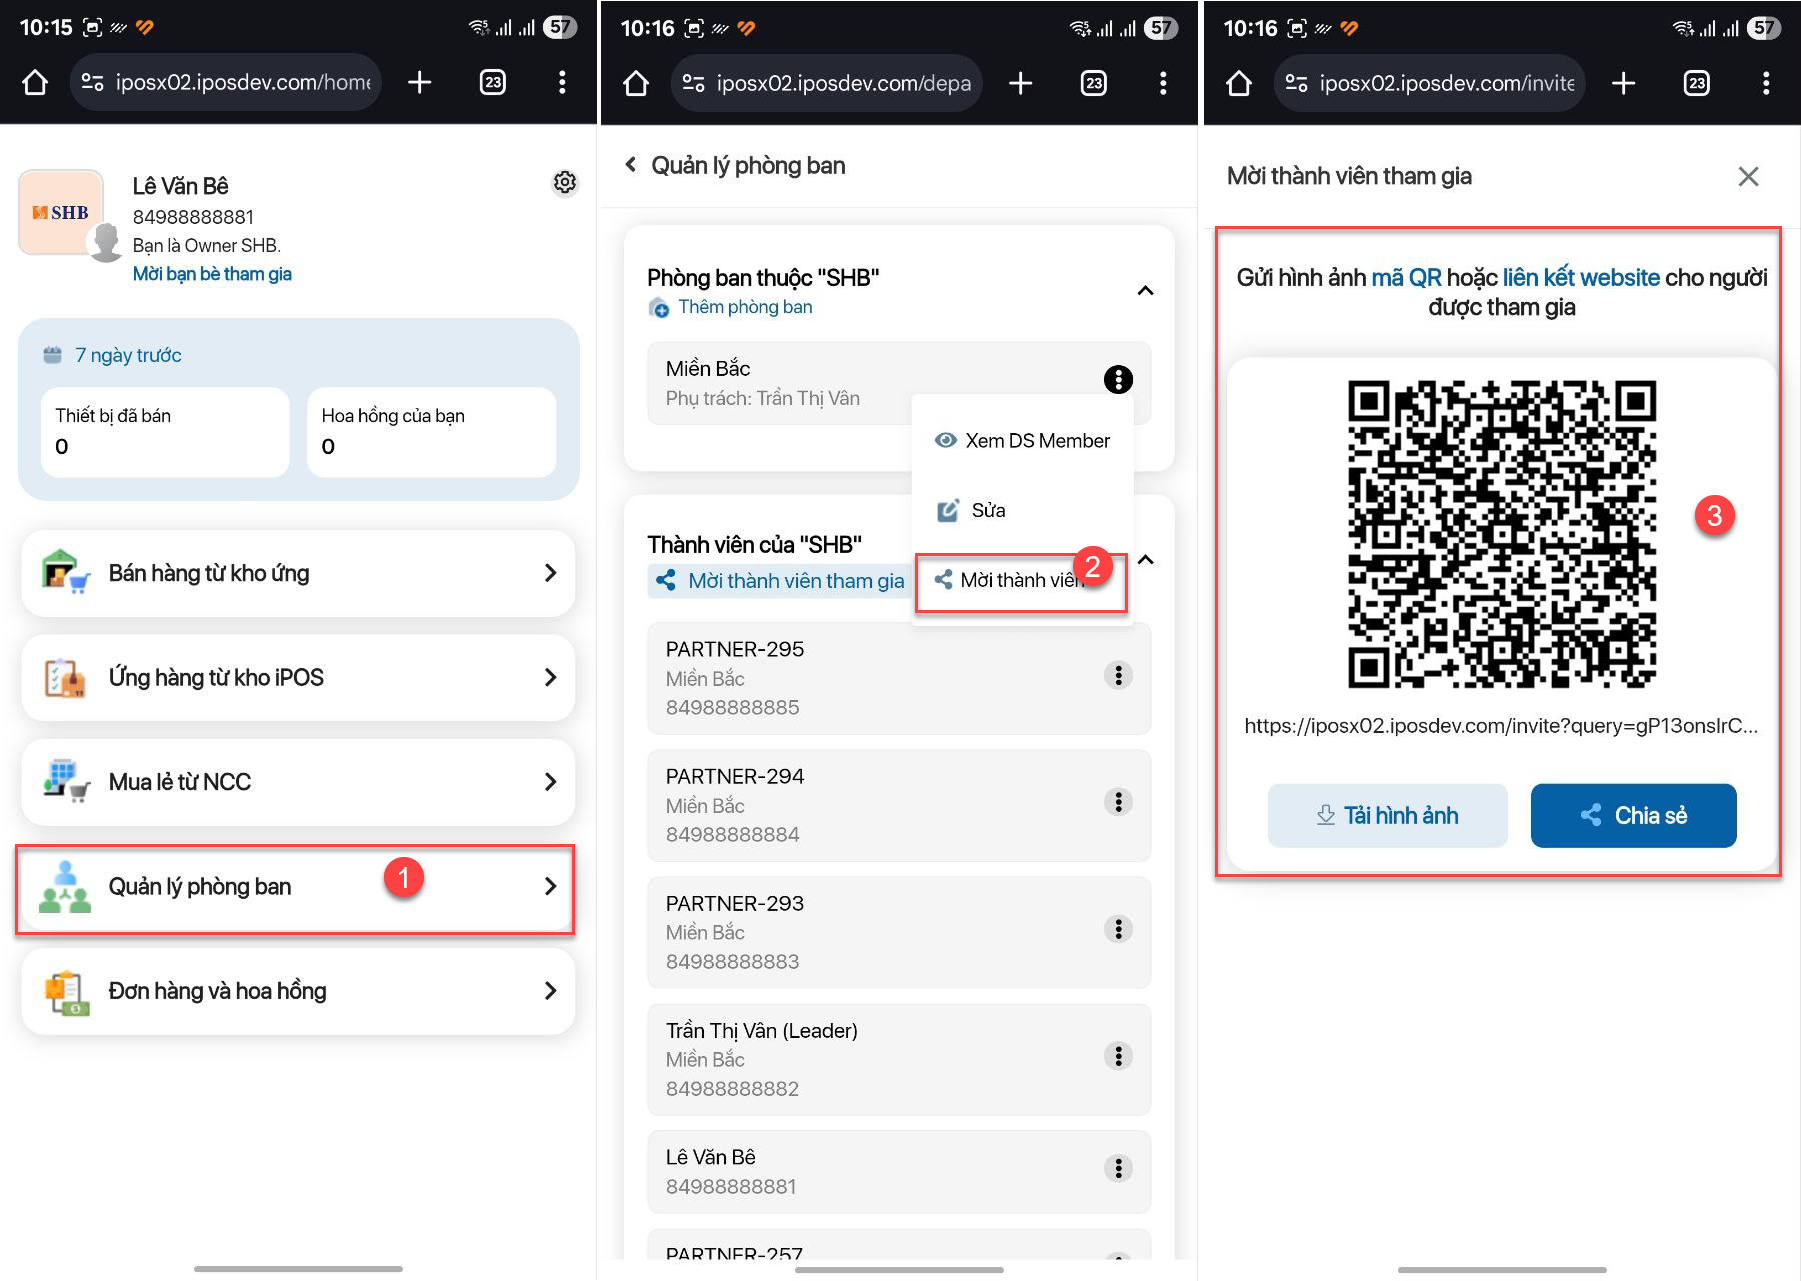Tap home icon in right browser toolbar
The image size is (1801, 1281).
(1239, 83)
